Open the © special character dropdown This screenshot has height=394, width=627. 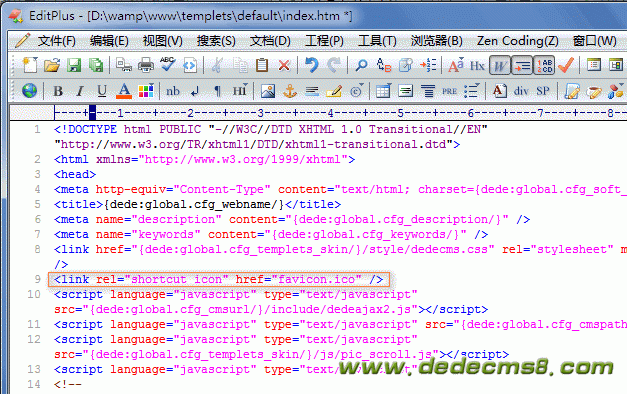(356, 91)
